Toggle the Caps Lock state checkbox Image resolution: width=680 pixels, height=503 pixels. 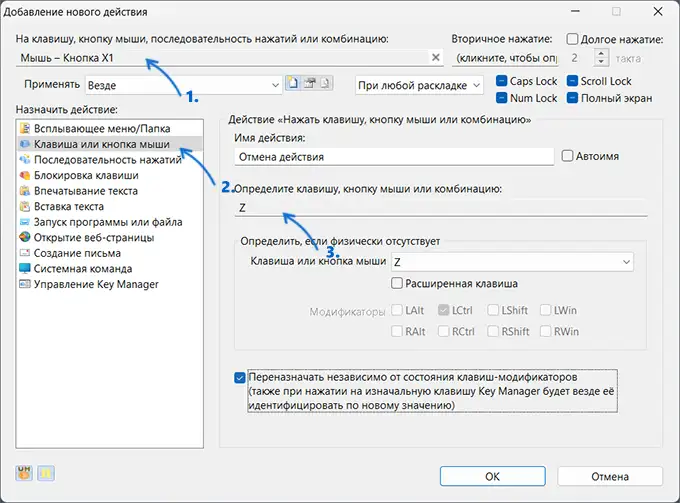click(x=501, y=81)
